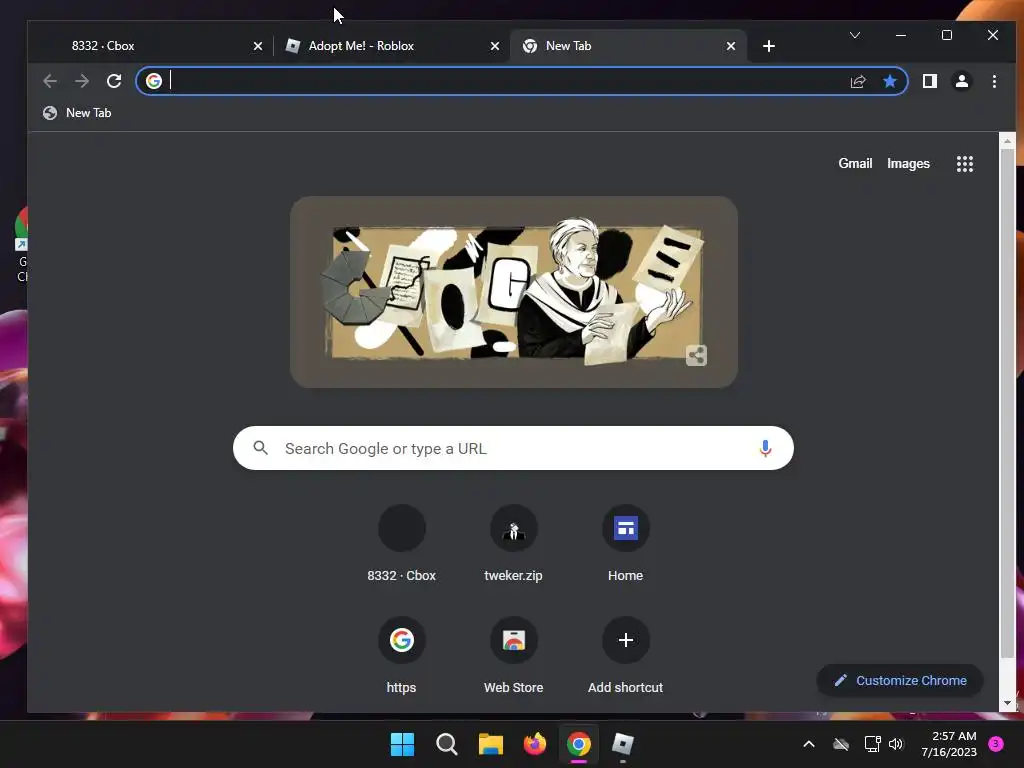The width and height of the screenshot is (1024, 768).
Task: Open the Google apps grid
Action: 965,164
